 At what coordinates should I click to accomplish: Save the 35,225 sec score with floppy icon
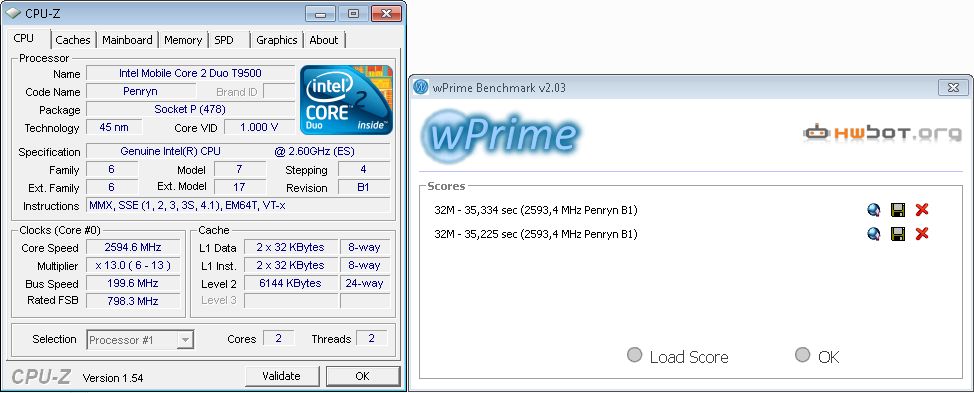[898, 233]
